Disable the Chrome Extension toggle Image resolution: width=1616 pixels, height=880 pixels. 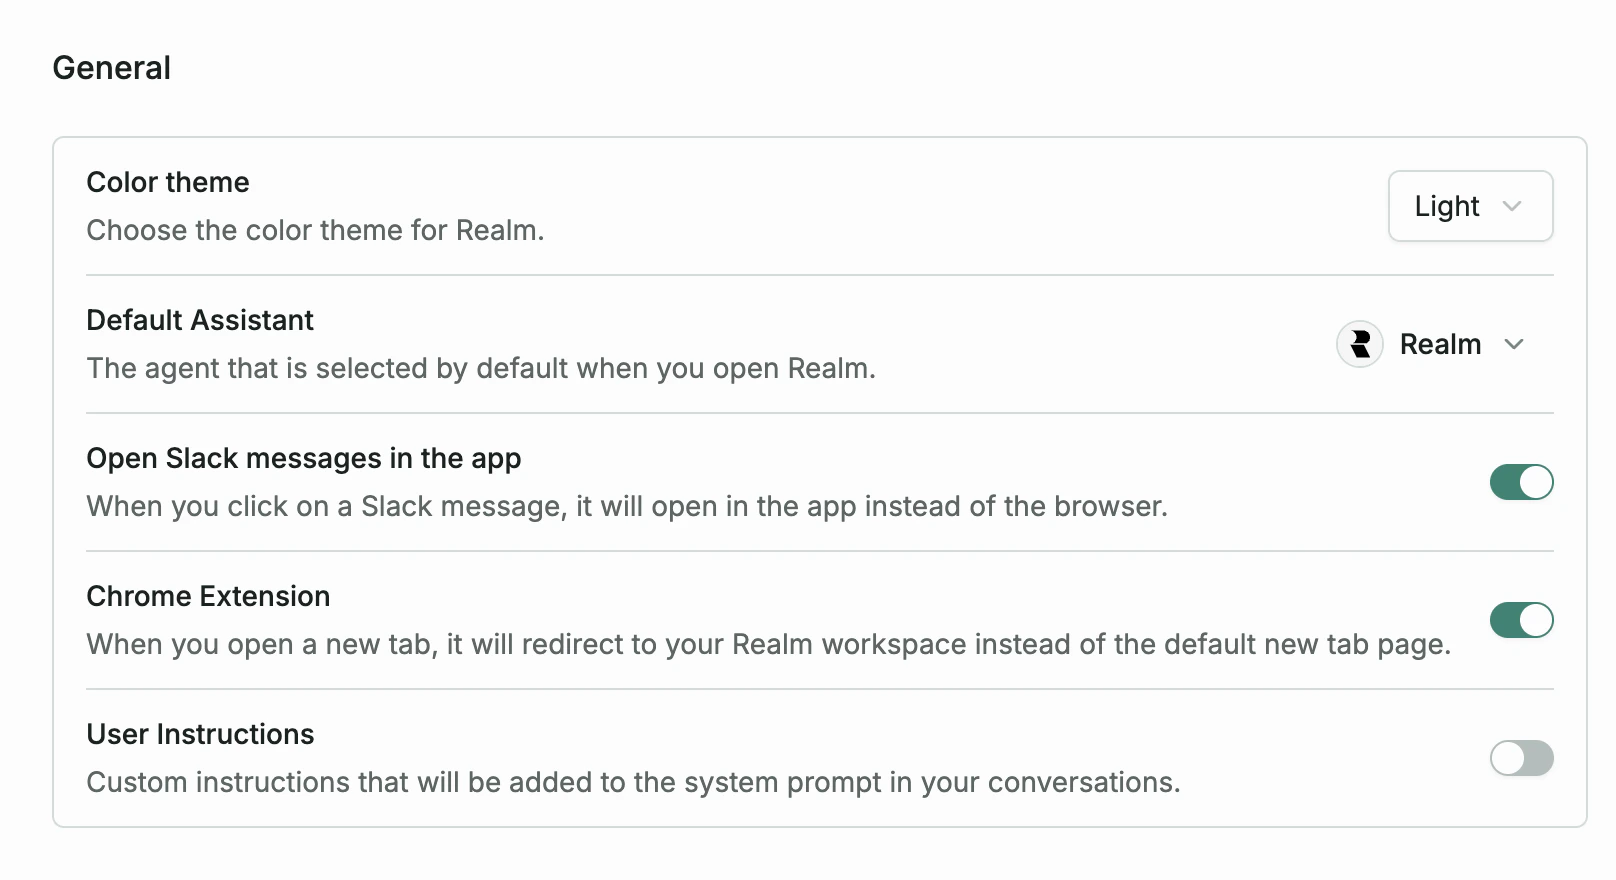click(1521, 620)
